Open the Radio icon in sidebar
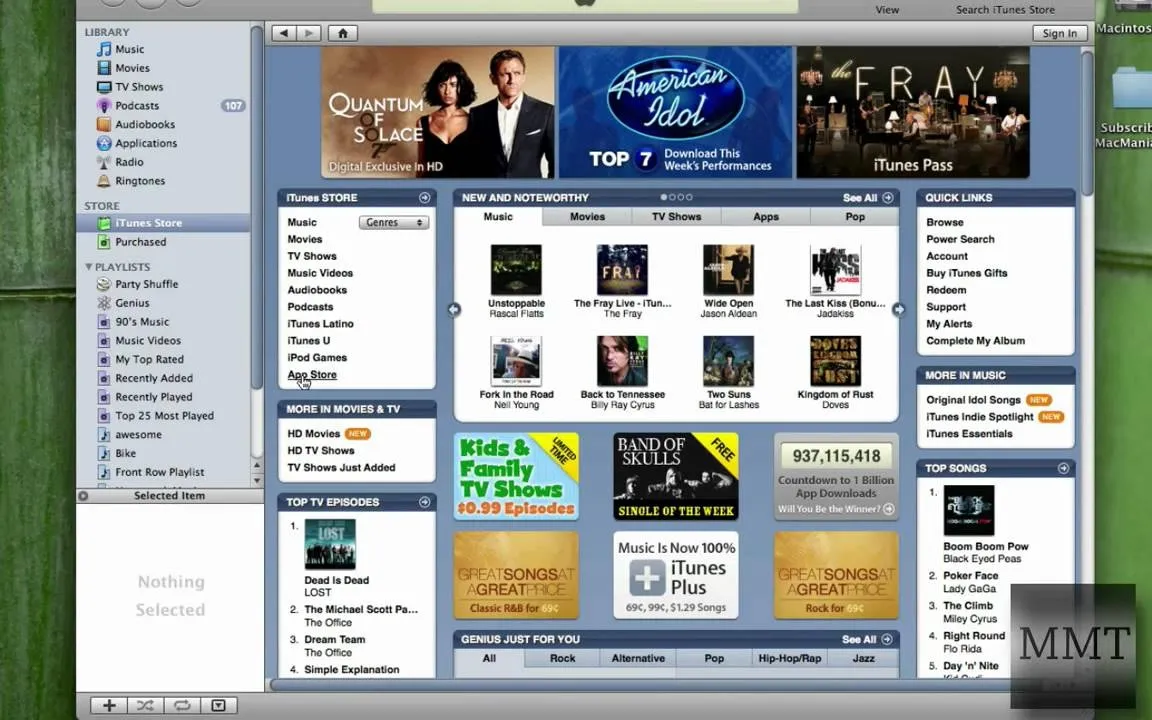The height and width of the screenshot is (720, 1152). pos(104,162)
